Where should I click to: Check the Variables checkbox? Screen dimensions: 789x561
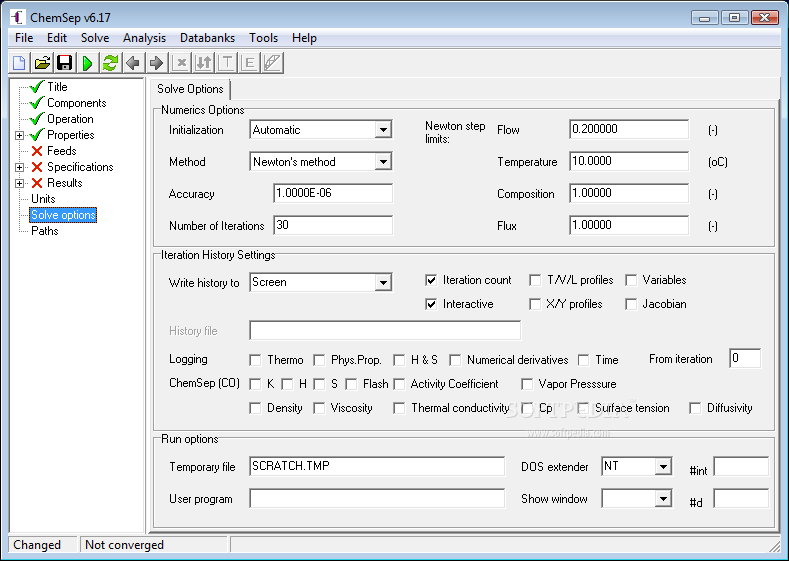(x=631, y=280)
